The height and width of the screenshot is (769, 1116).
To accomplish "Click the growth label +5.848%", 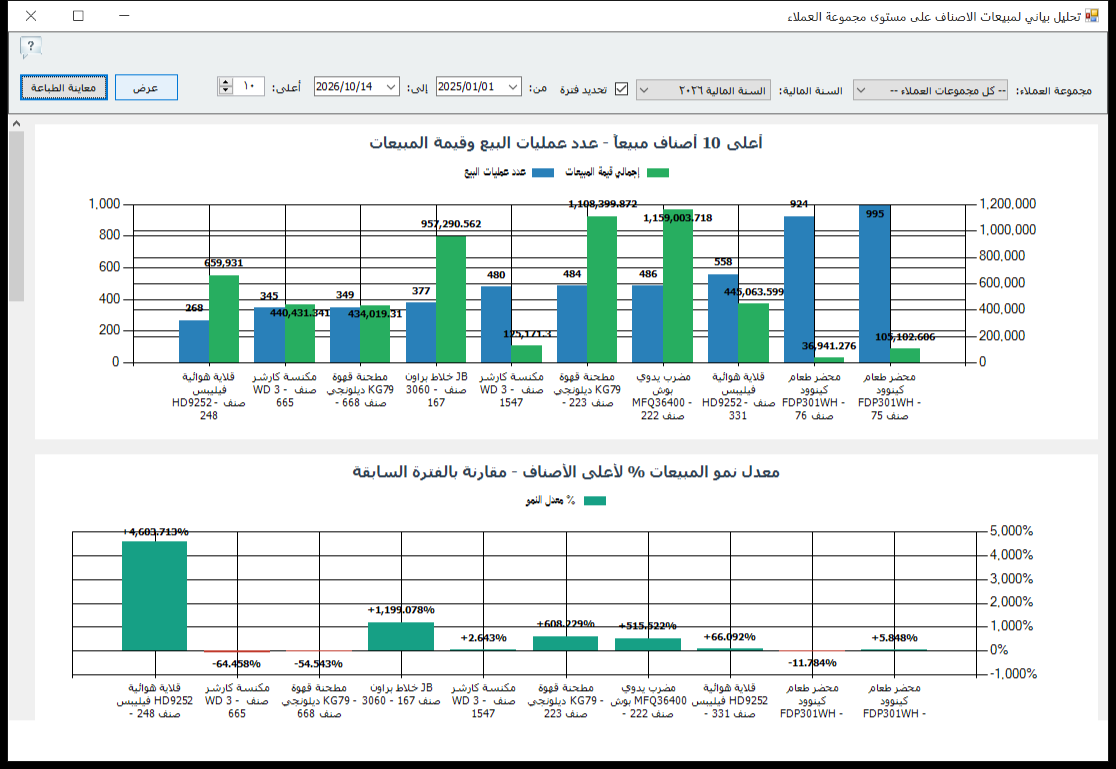I will click(x=895, y=638).
